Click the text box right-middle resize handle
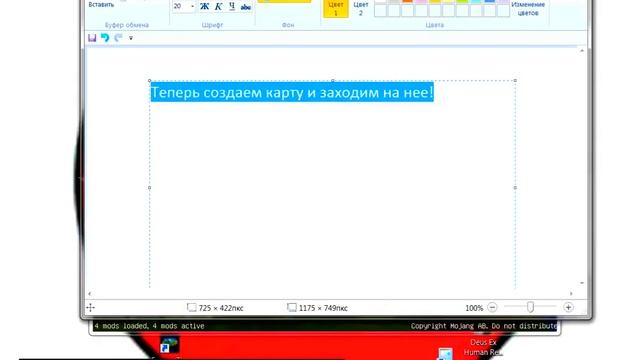Viewport: 640px width, 360px height. tap(515, 188)
